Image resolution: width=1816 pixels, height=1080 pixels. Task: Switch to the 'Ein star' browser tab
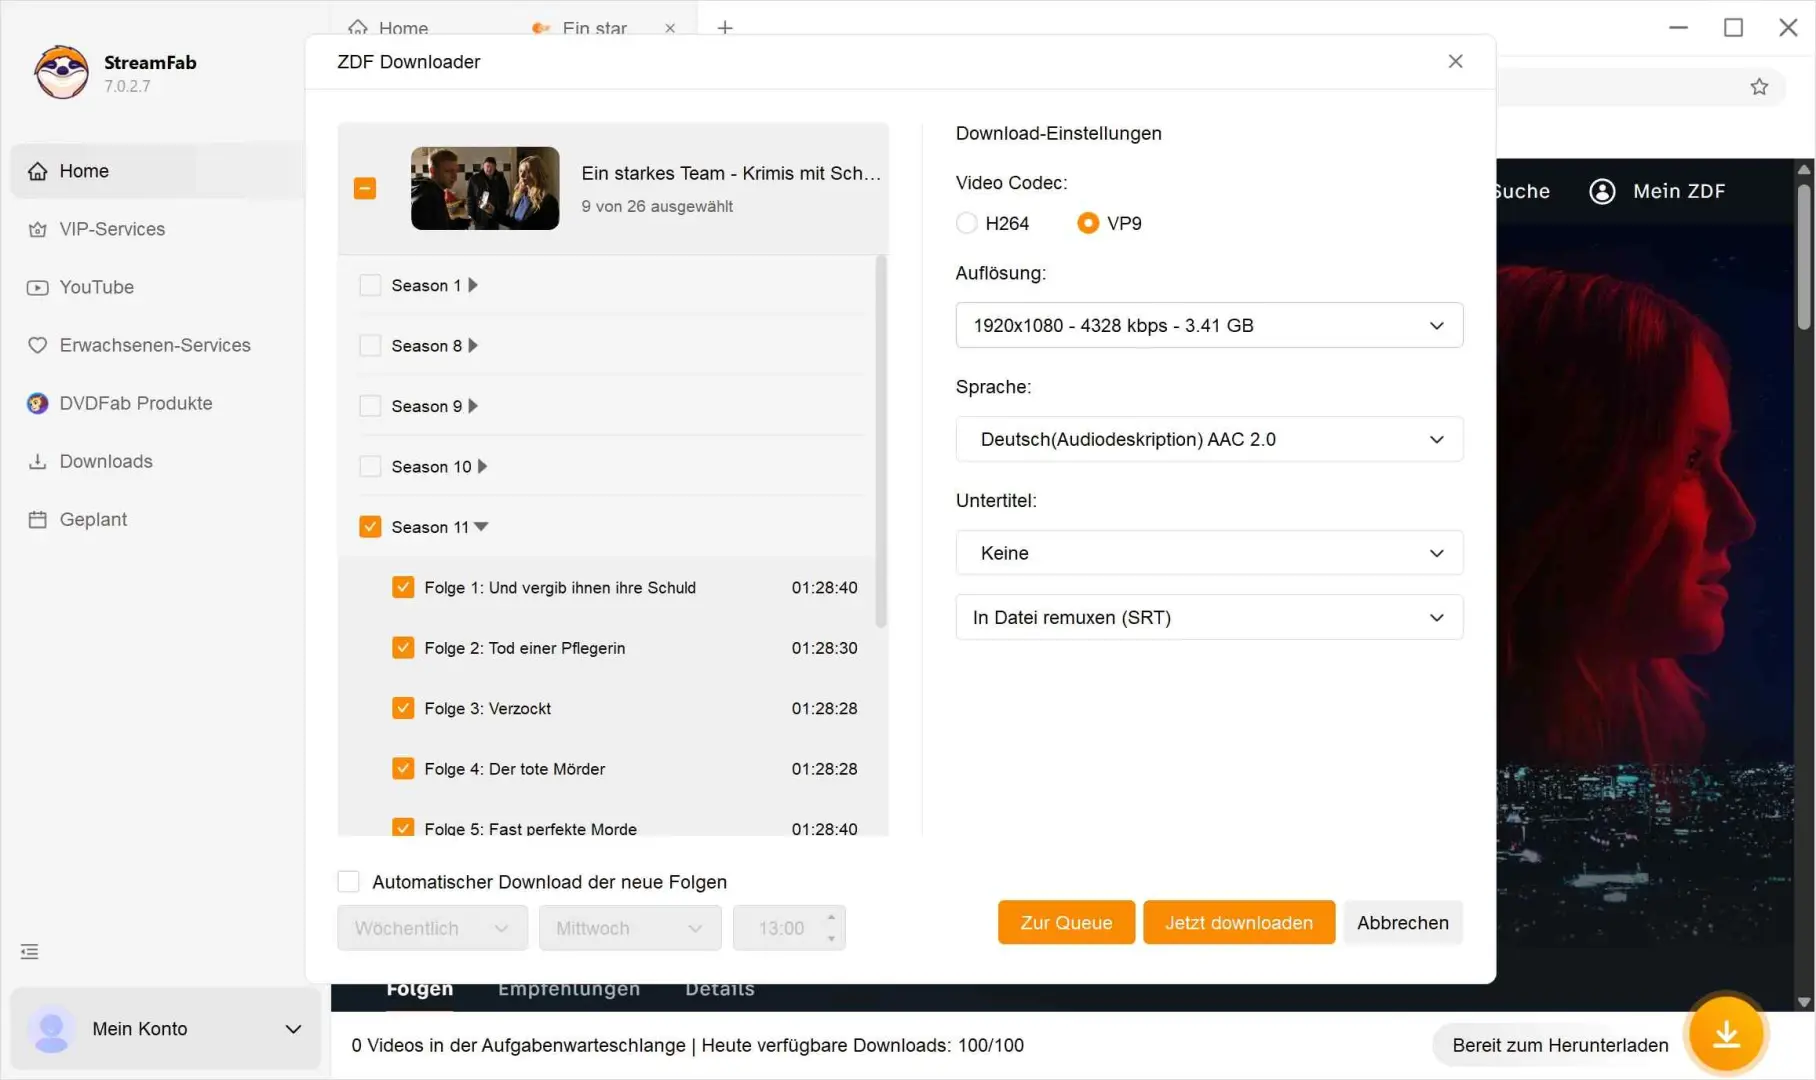point(594,28)
